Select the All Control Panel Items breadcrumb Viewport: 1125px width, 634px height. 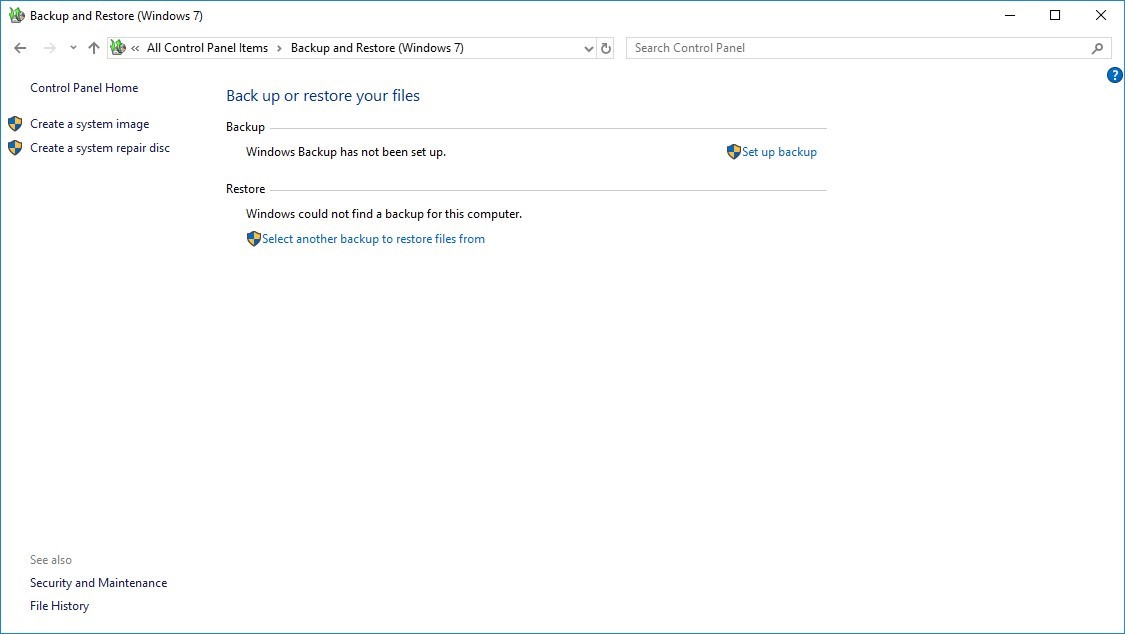[x=207, y=48]
